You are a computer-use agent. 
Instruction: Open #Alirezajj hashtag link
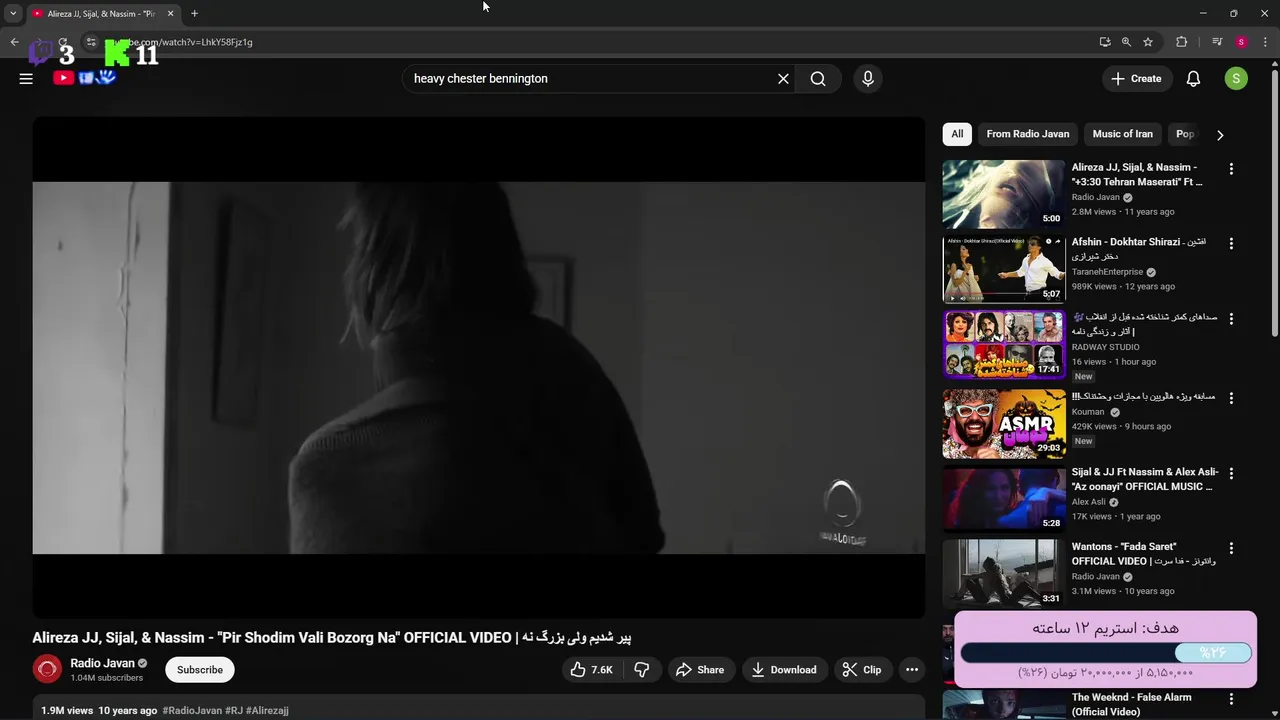267,711
